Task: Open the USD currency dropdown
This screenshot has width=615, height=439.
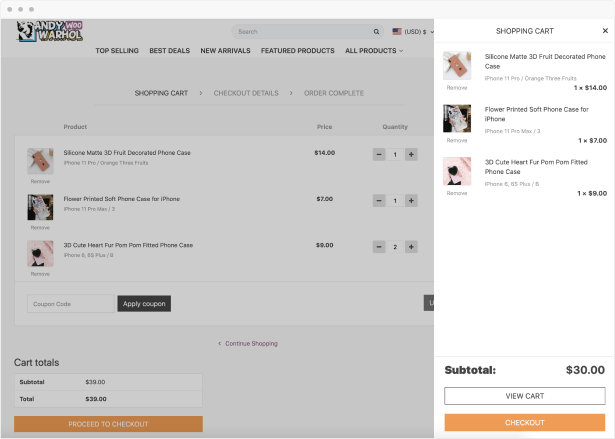Action: (x=413, y=32)
